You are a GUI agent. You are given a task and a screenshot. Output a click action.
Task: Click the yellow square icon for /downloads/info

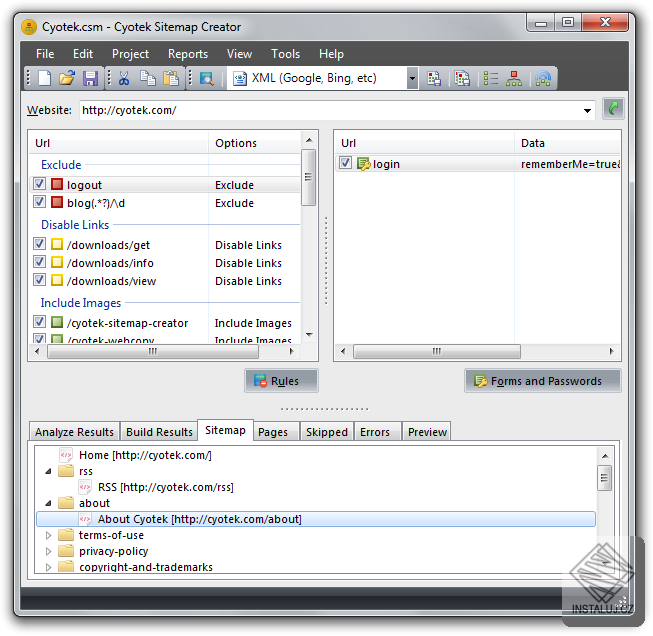point(57,262)
